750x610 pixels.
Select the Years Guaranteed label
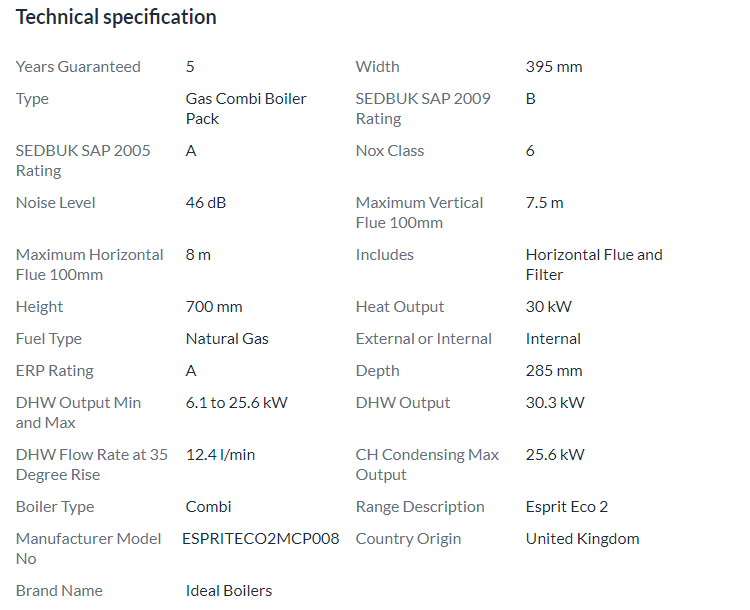click(x=78, y=67)
